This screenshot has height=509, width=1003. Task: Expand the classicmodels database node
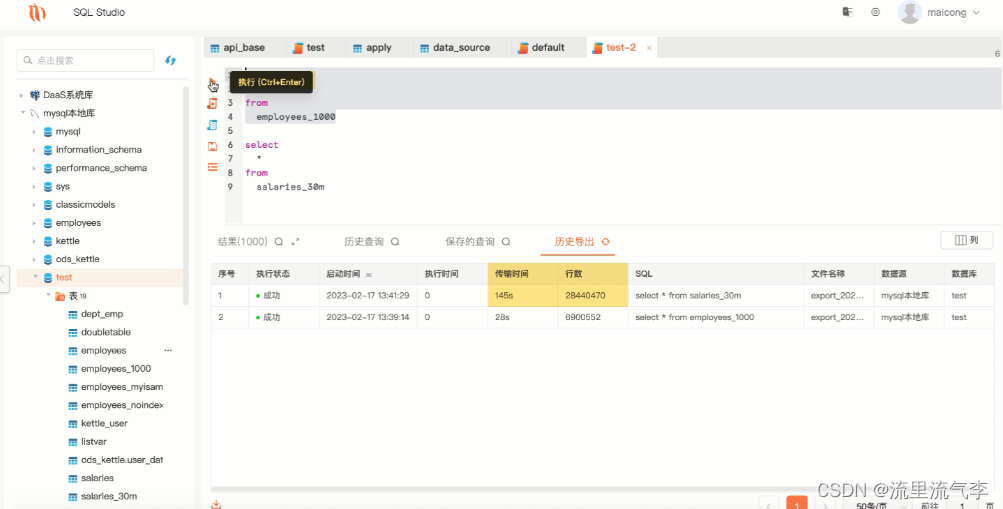point(34,205)
